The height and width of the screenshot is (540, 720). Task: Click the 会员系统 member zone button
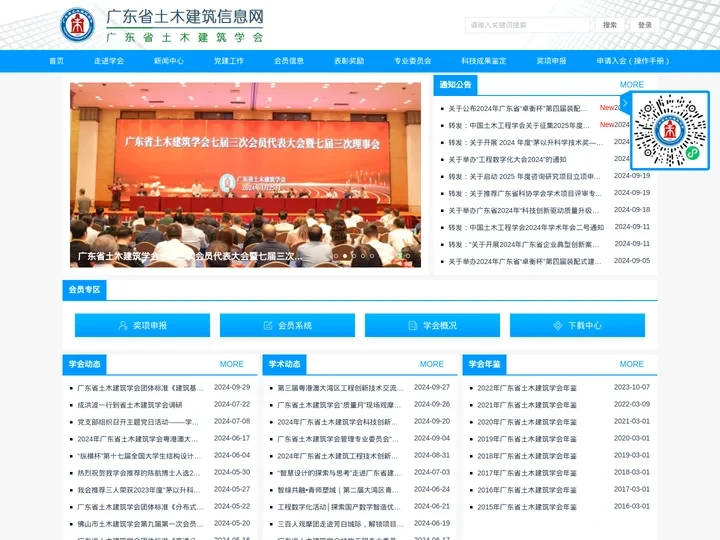click(x=287, y=326)
